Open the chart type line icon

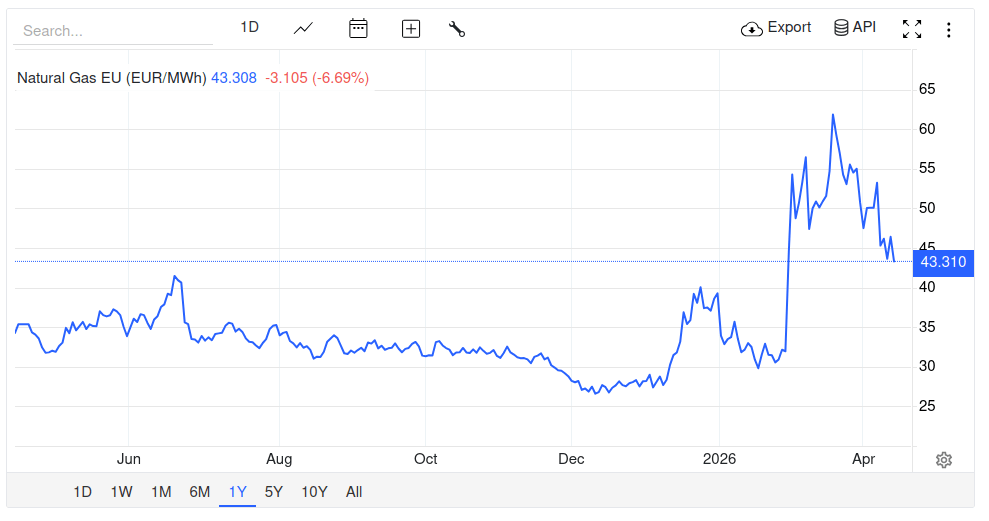coord(304,29)
